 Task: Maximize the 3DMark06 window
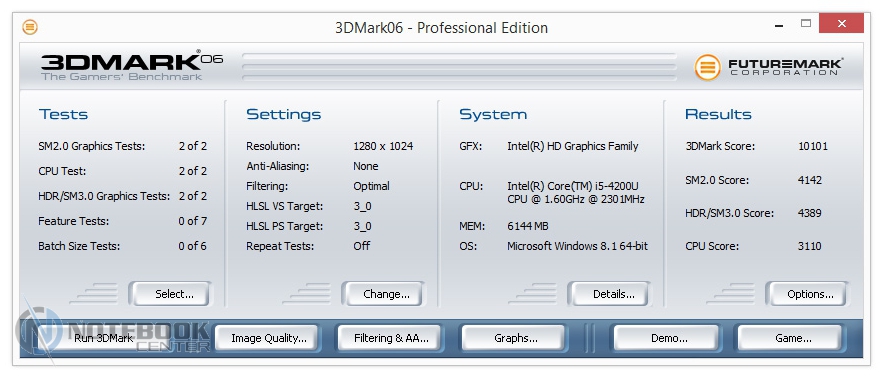[806, 24]
